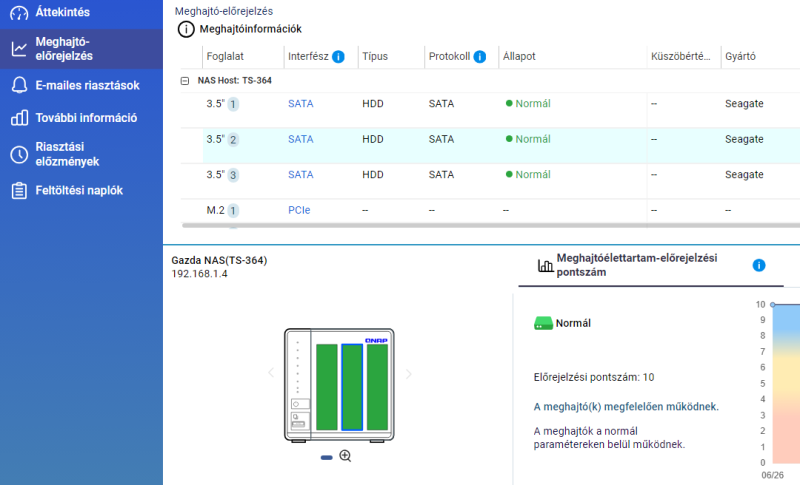Click the info icon beside Interfész header
This screenshot has width=800, height=485.
coord(338,57)
